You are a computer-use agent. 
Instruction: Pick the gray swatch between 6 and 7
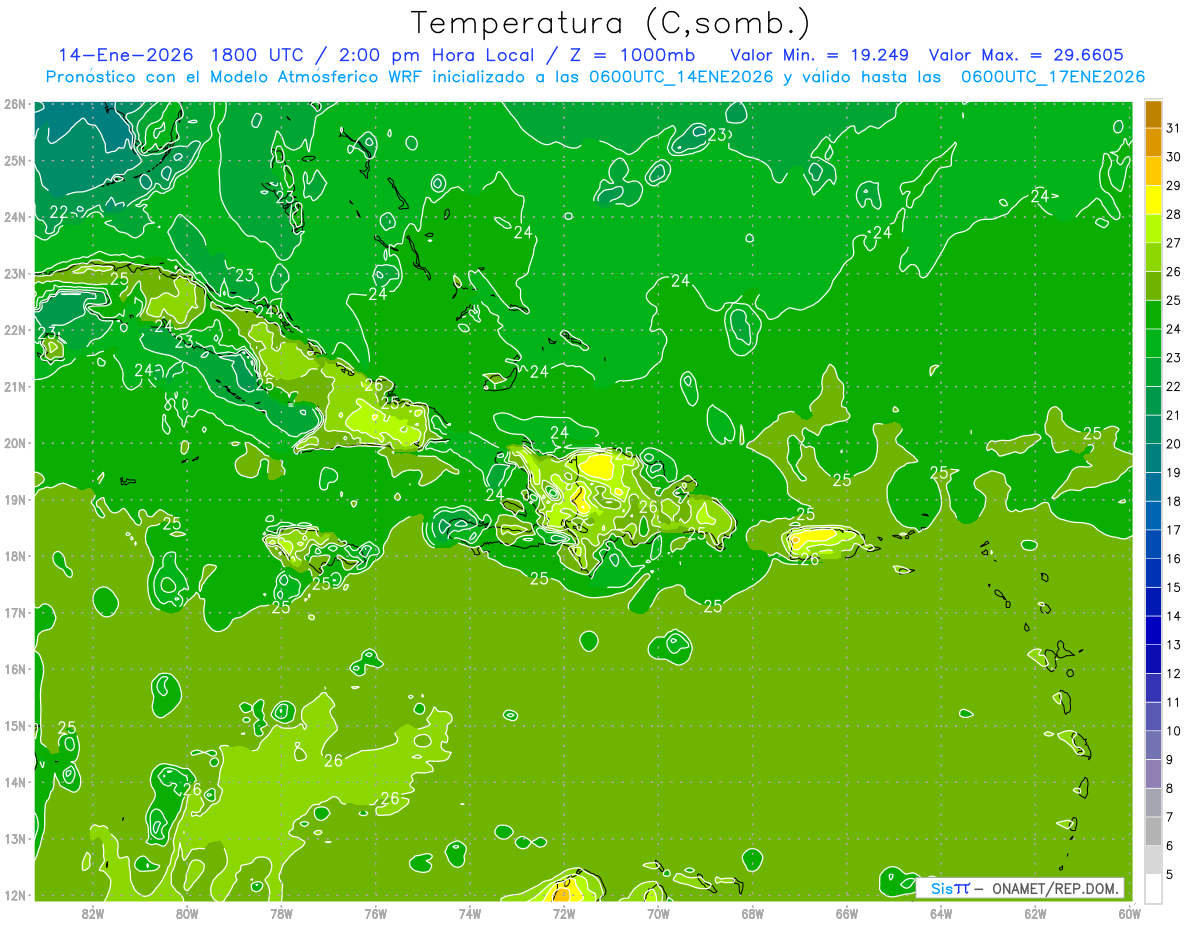click(1153, 831)
